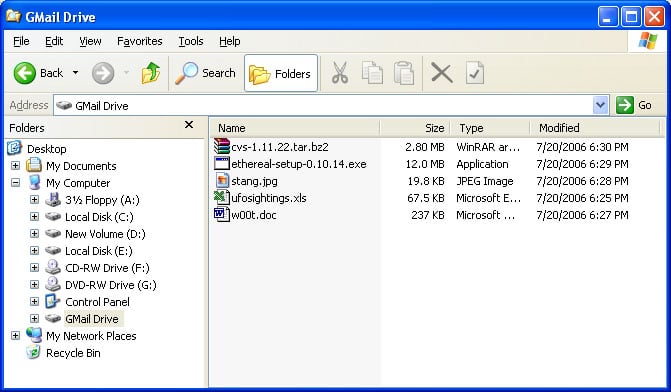Toggle the Folders pane button
The width and height of the screenshot is (671, 392).
pos(281,73)
